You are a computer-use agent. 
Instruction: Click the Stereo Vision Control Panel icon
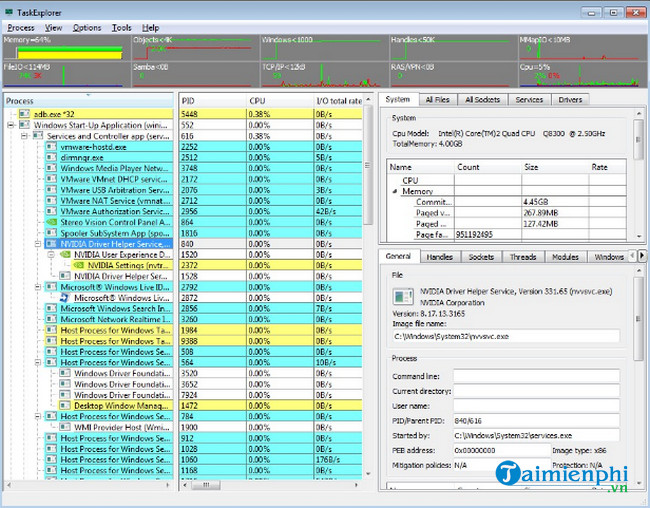[51, 220]
